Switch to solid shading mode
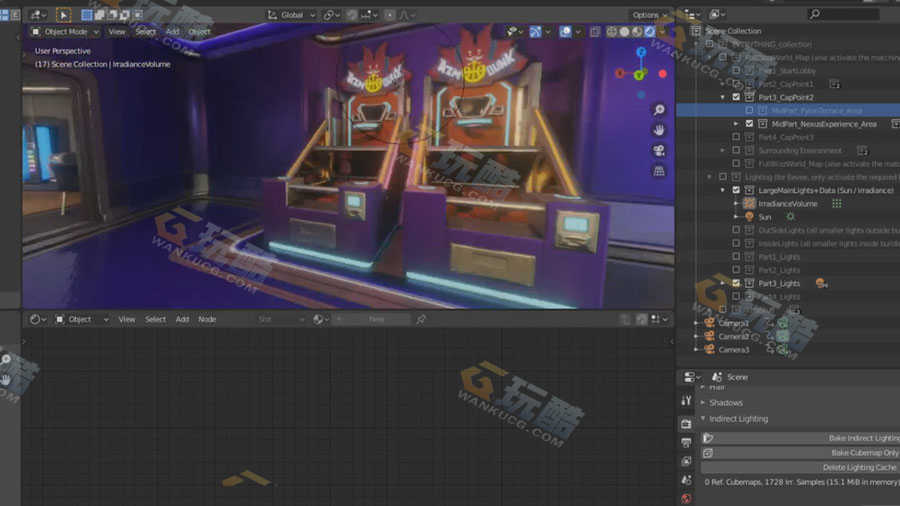This screenshot has height=506, width=900. point(624,32)
